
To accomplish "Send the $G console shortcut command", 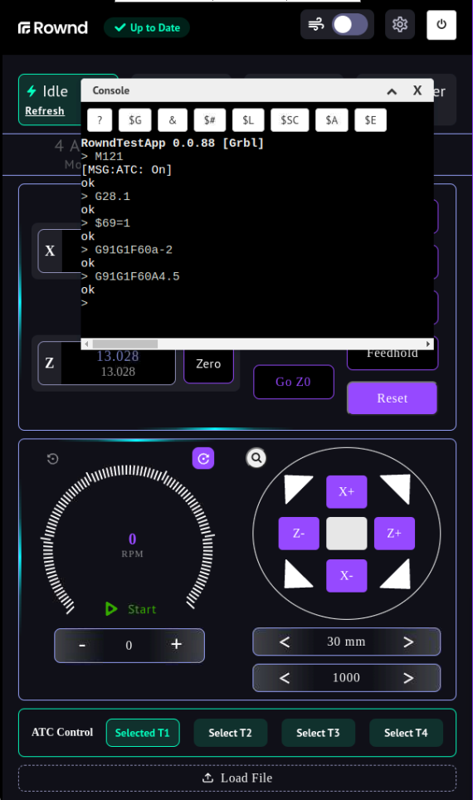I will [135, 120].
